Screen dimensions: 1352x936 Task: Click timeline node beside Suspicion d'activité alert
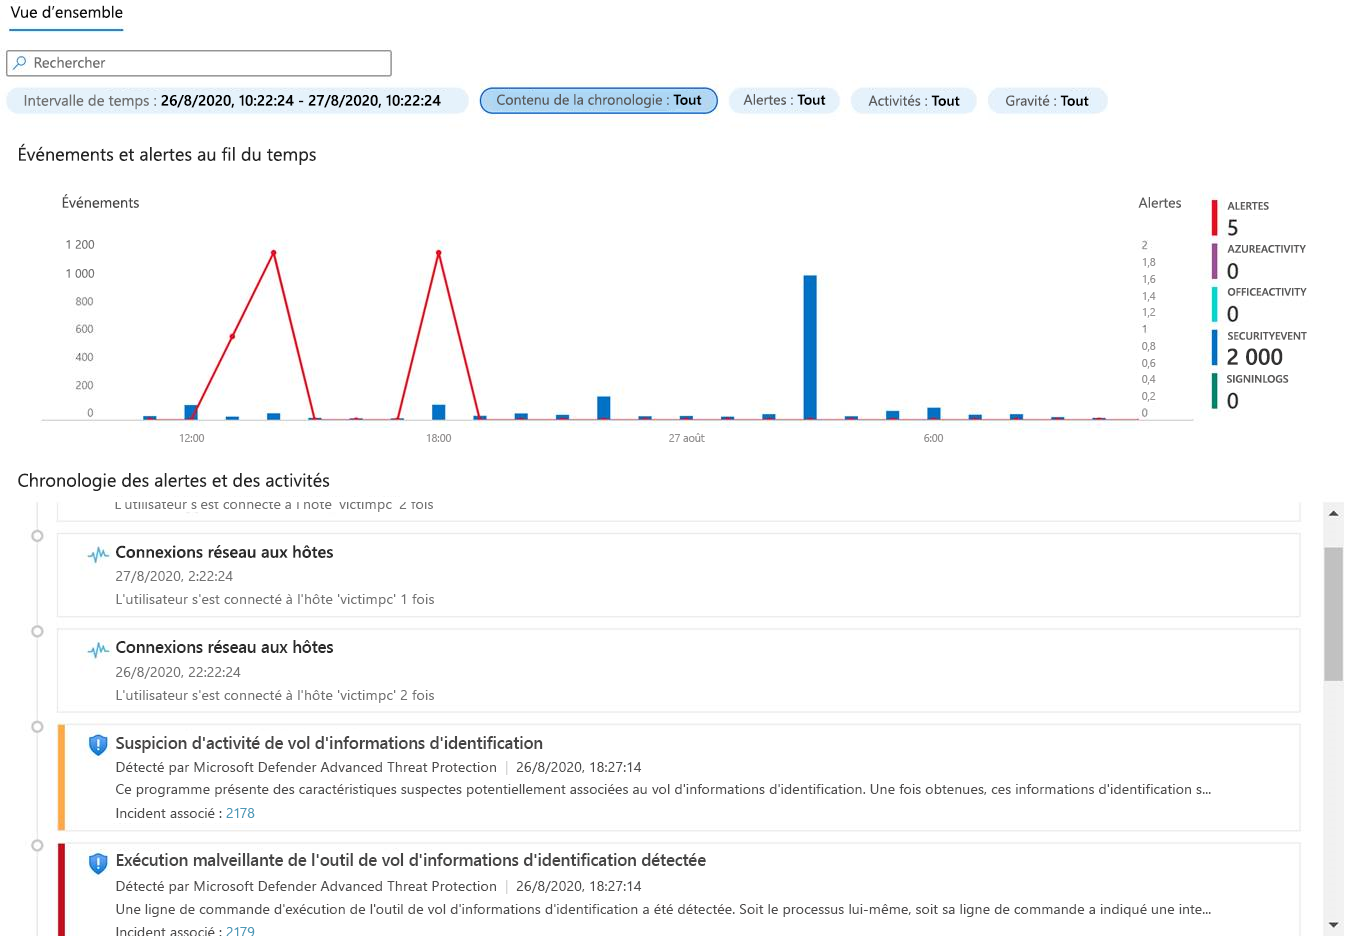(37, 727)
